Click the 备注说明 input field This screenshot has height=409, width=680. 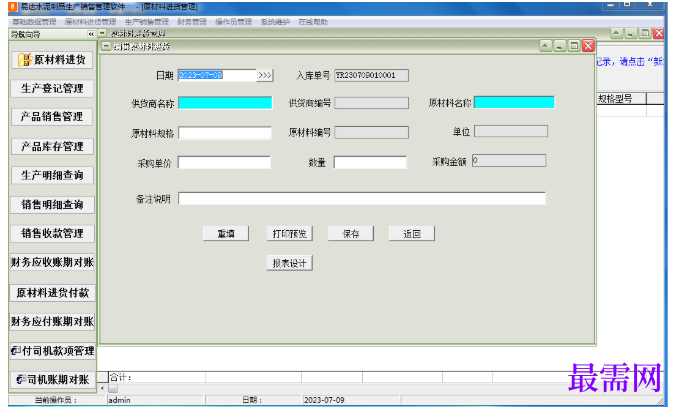pos(362,199)
